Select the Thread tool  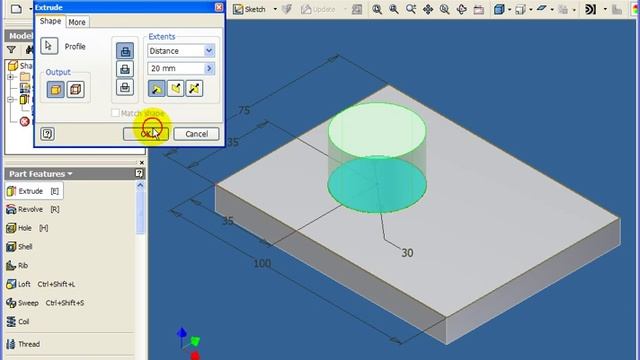tap(23, 344)
